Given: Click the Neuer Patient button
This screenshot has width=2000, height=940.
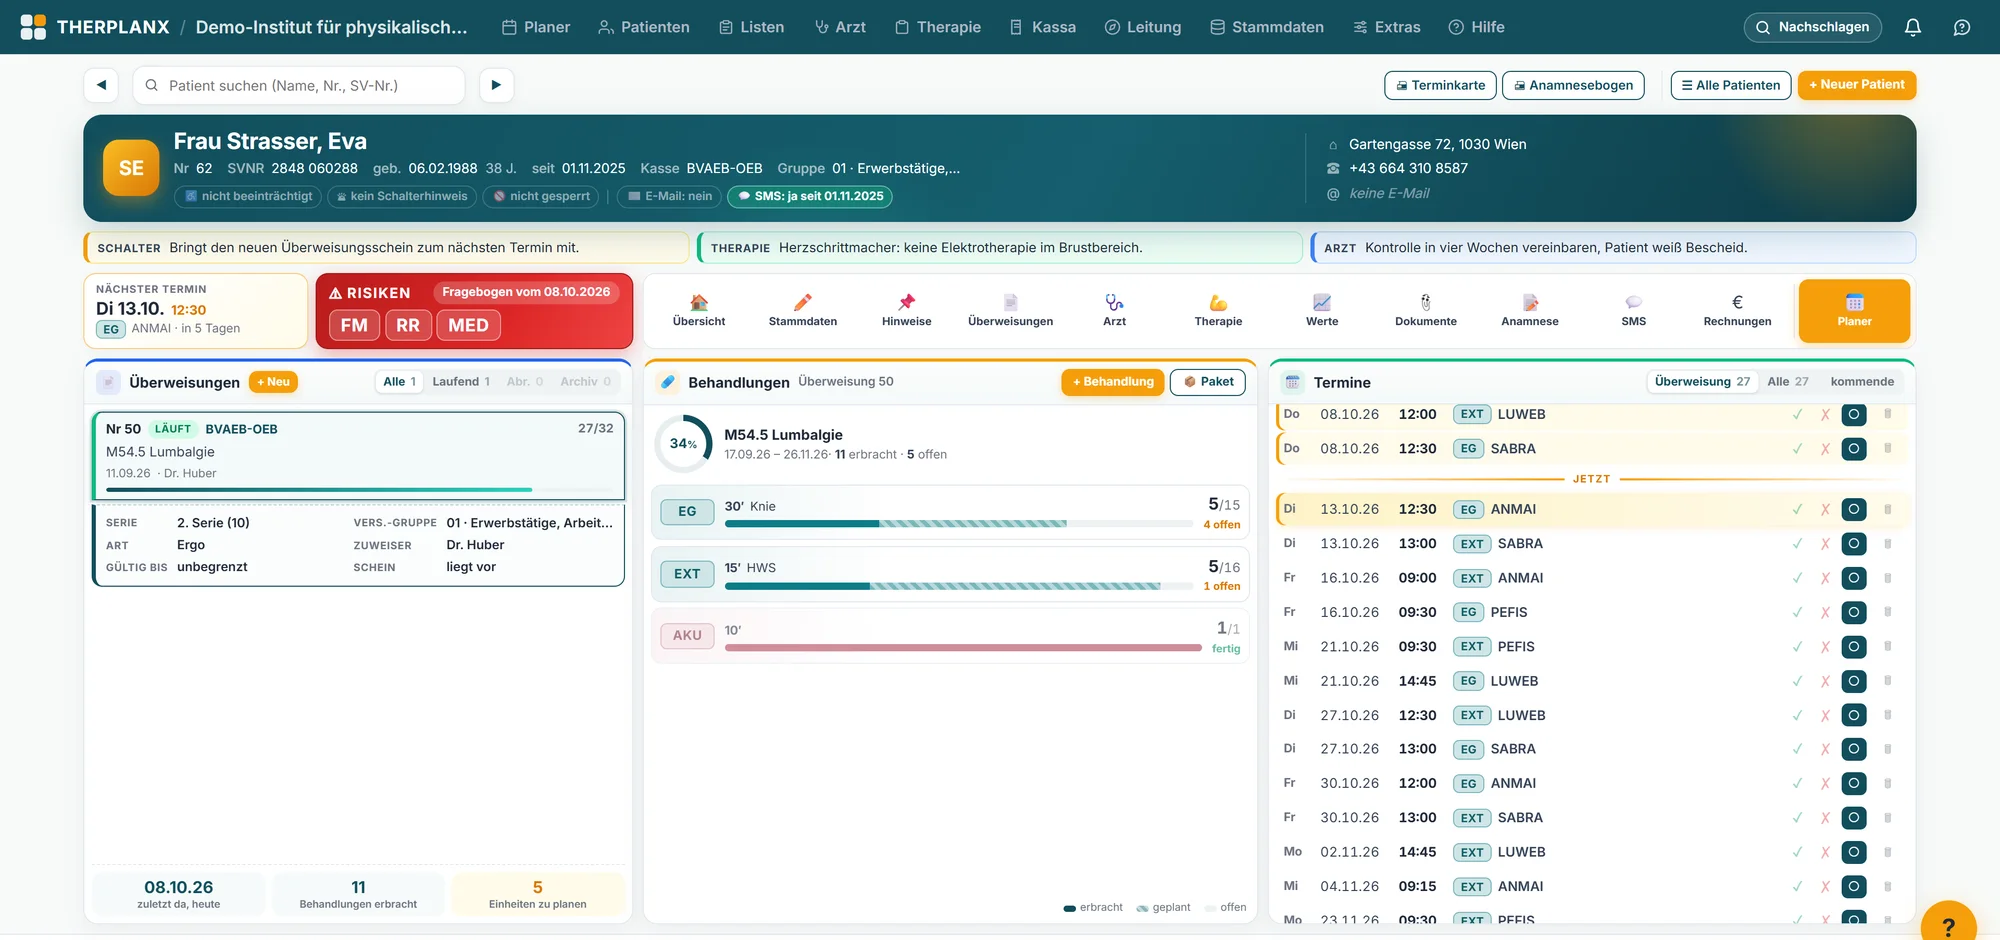Looking at the screenshot, I should [x=1857, y=85].
